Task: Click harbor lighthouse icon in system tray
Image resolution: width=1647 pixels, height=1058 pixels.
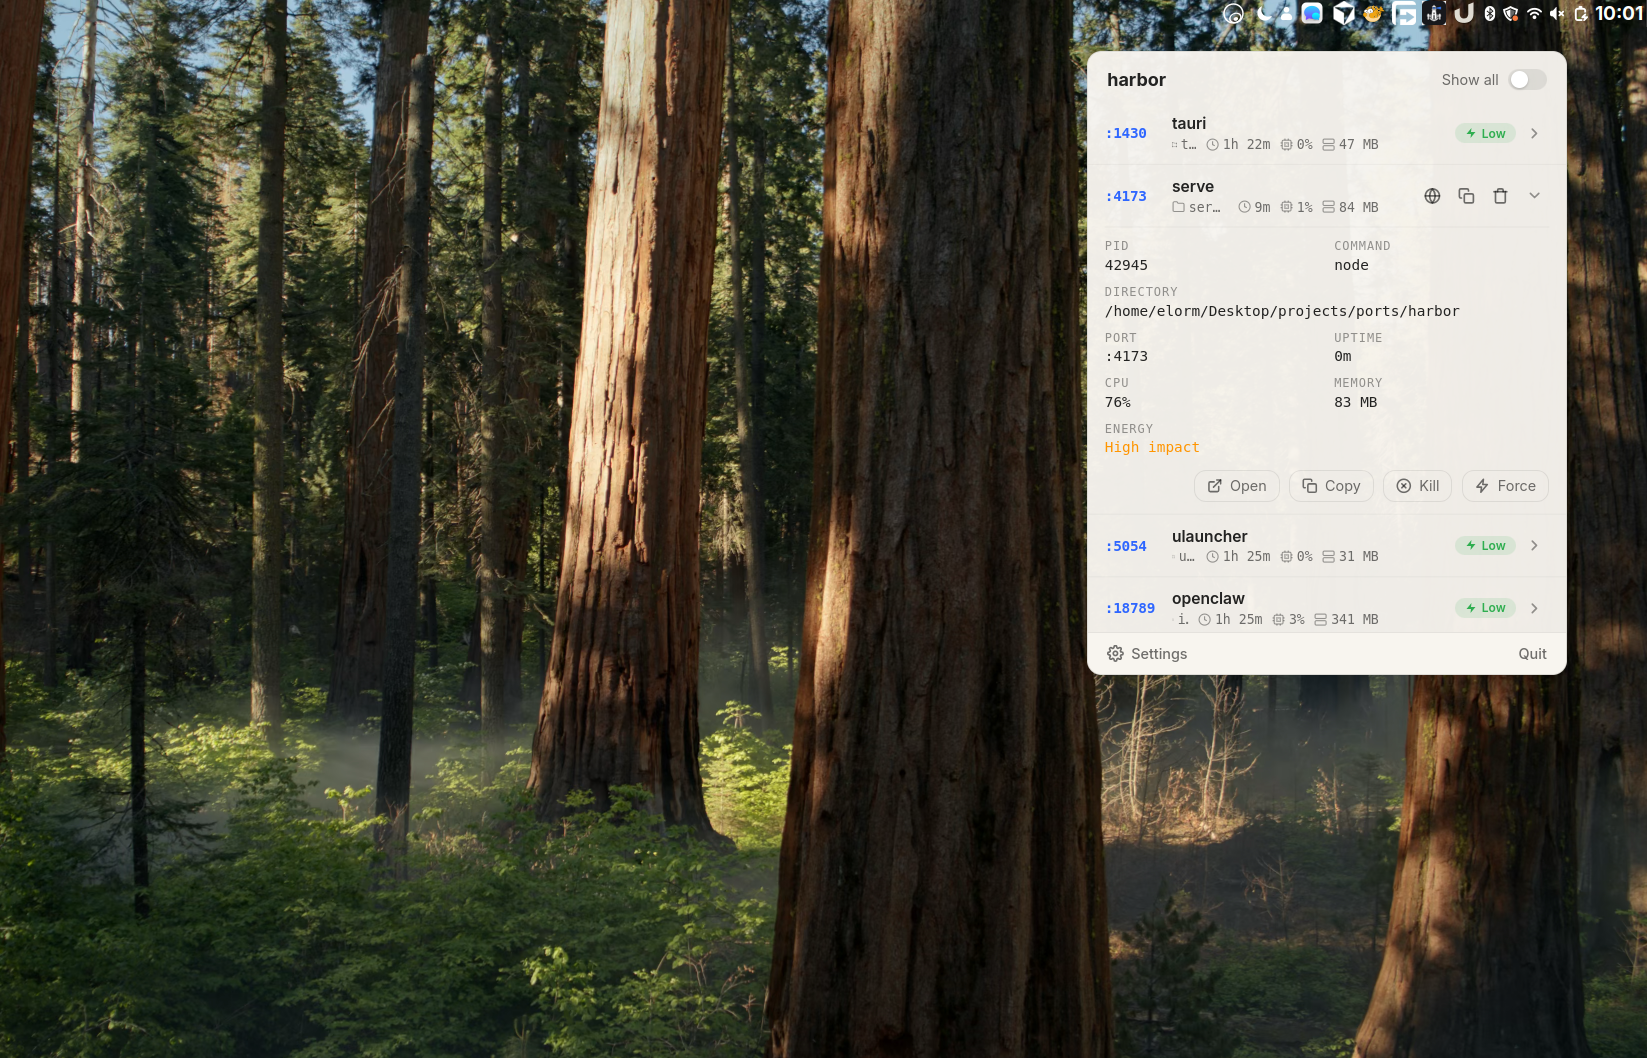Action: (1434, 13)
